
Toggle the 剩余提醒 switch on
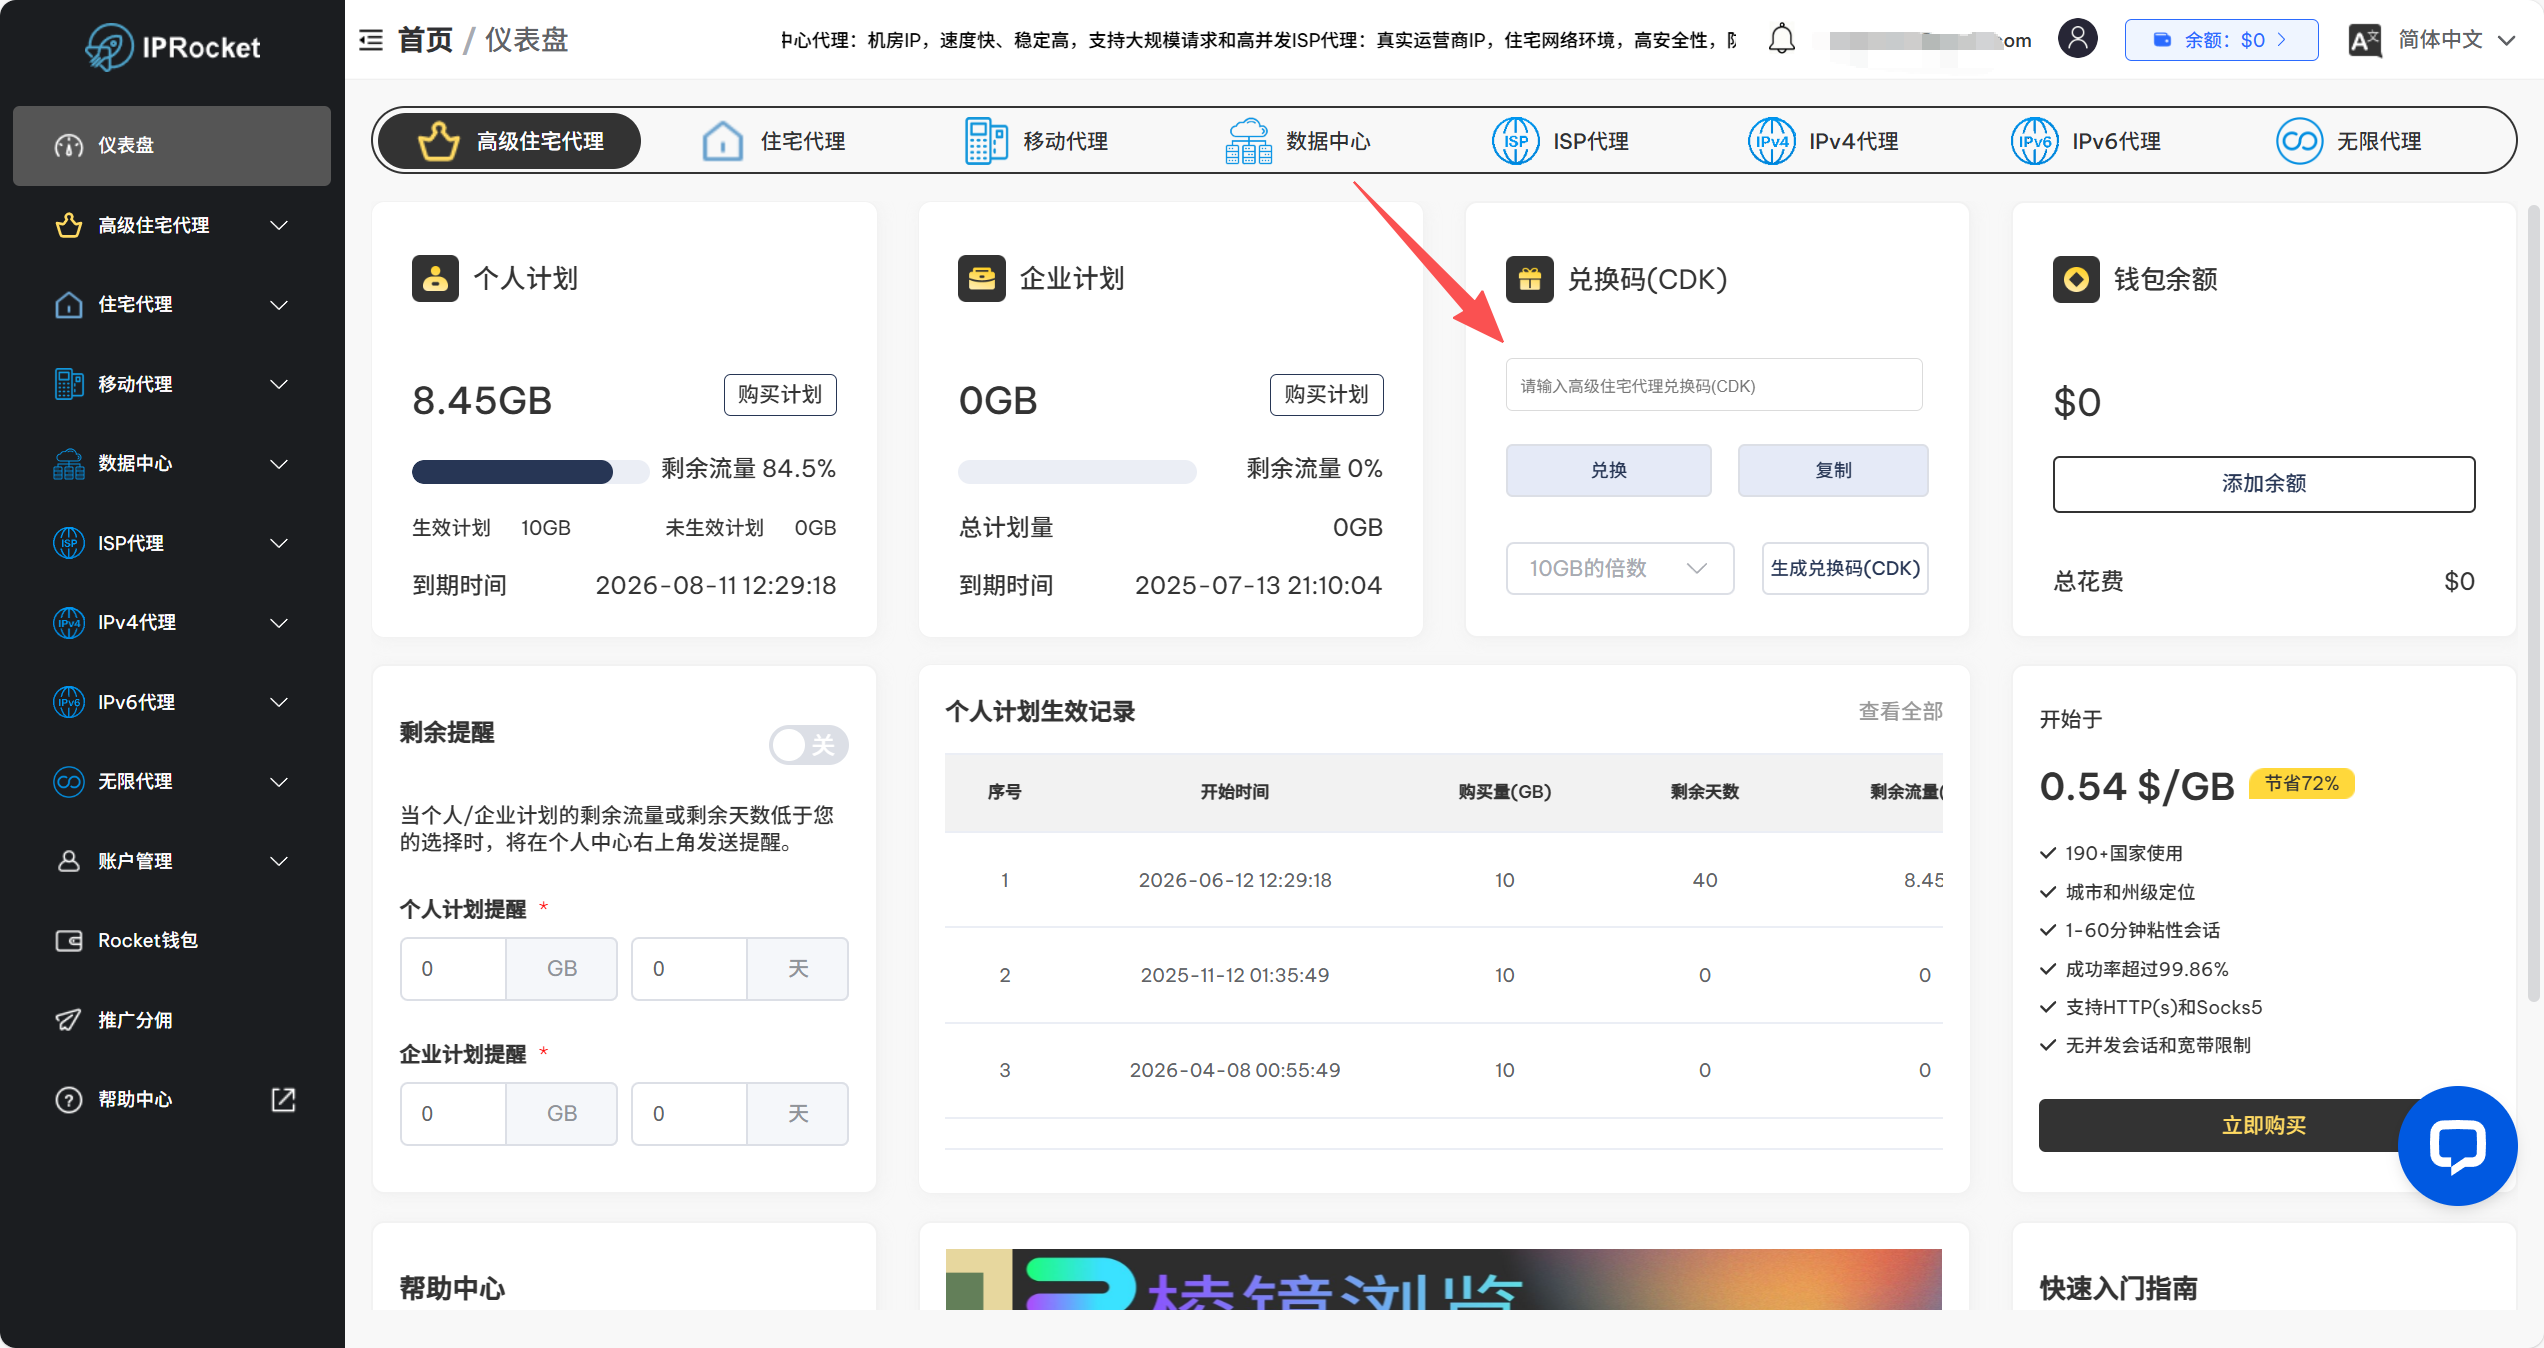[x=808, y=745]
